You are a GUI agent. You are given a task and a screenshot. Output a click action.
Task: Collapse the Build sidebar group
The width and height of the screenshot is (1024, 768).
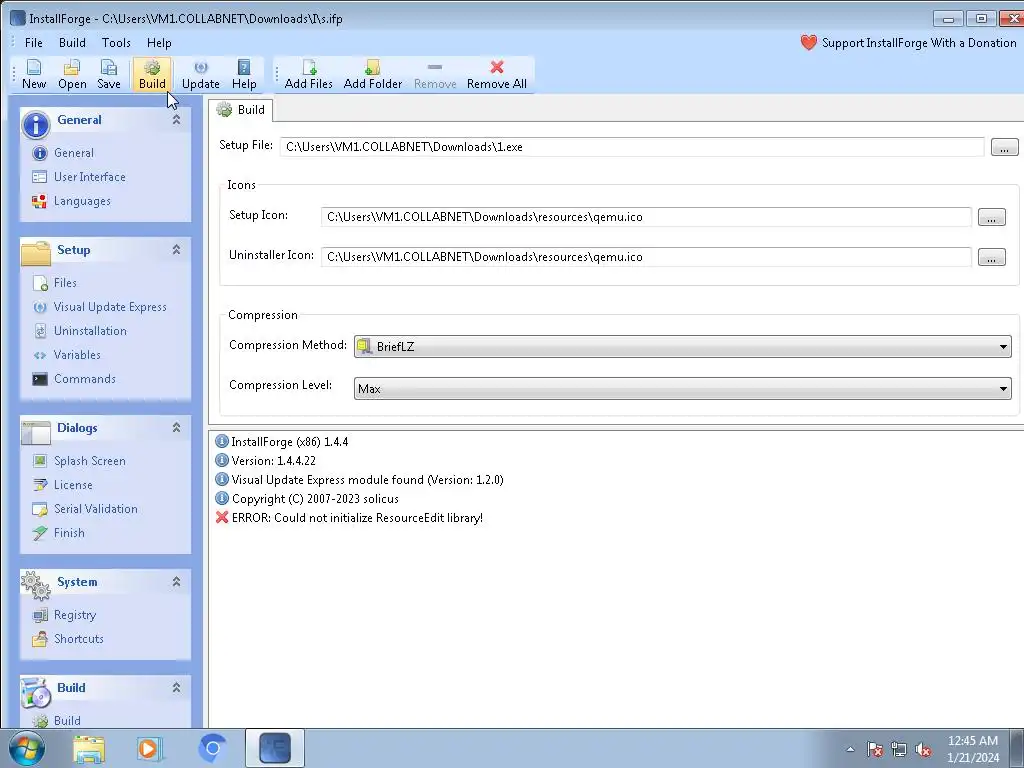(176, 687)
